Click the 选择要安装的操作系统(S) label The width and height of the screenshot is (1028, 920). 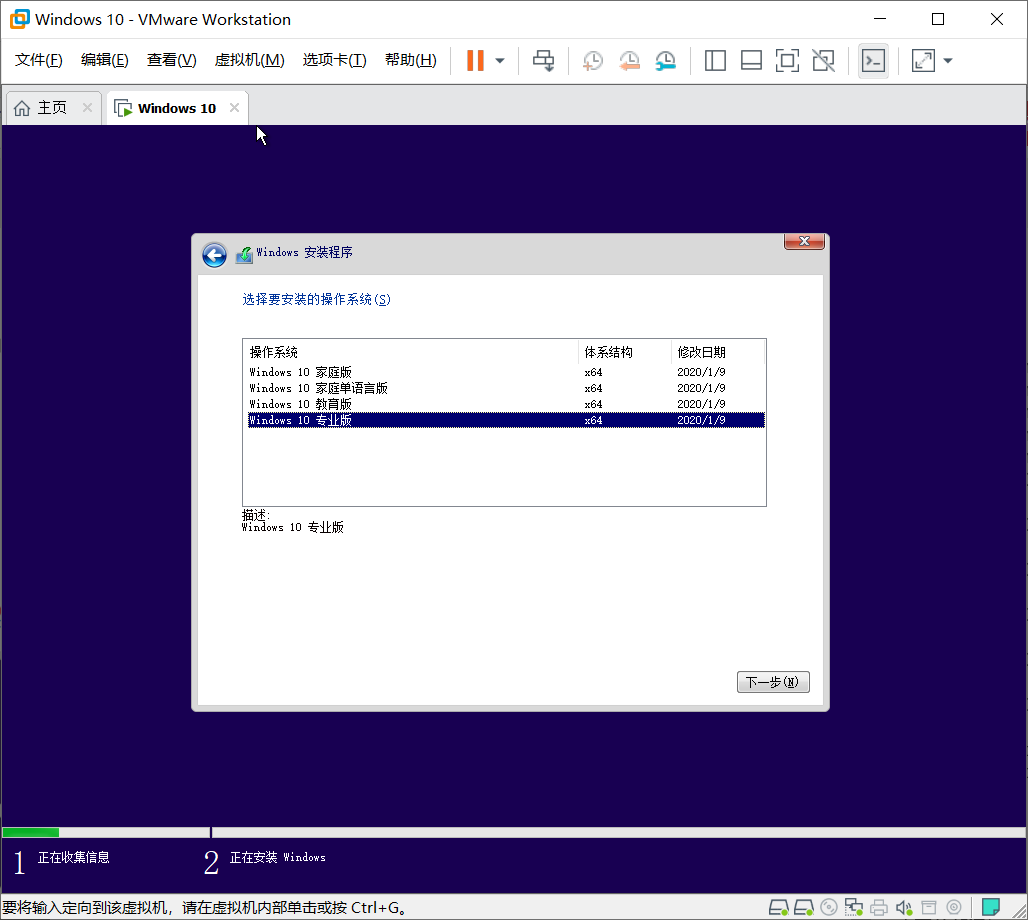pyautogui.click(x=317, y=299)
